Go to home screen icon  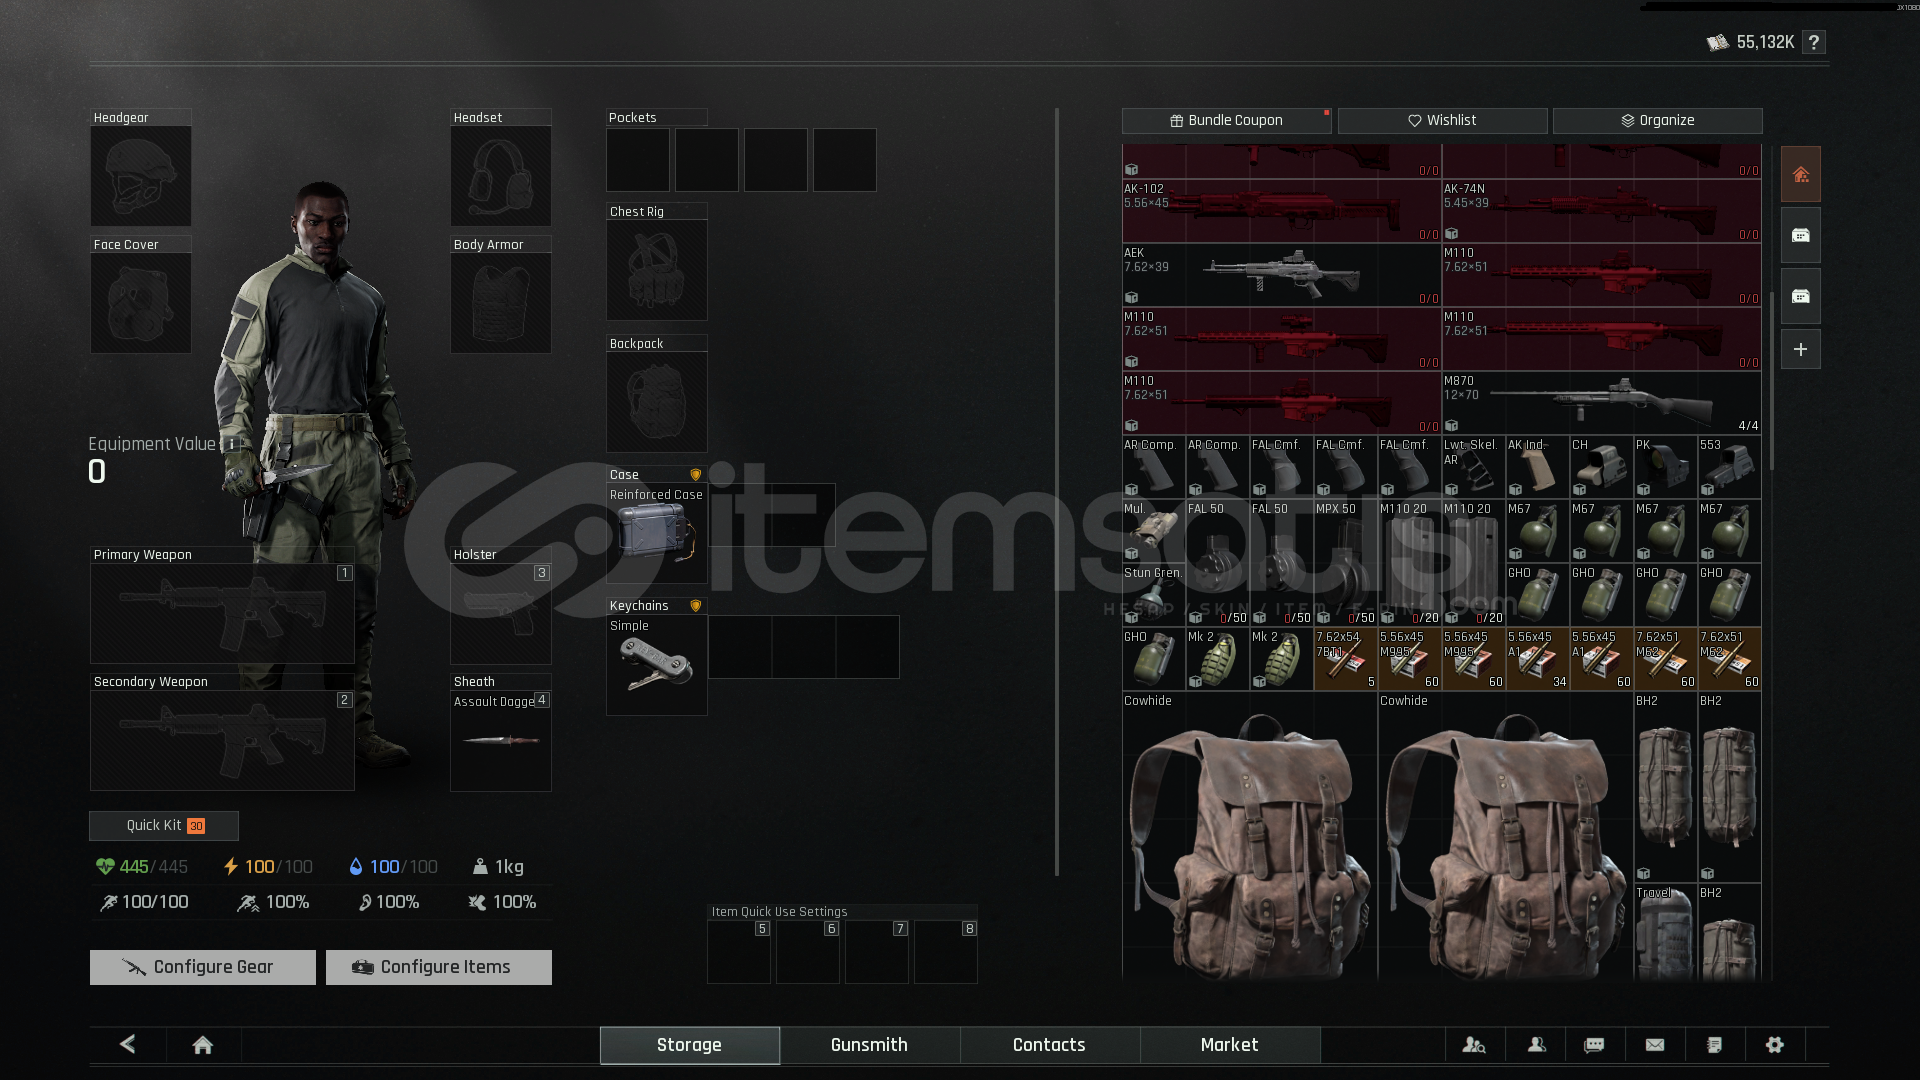point(203,1045)
